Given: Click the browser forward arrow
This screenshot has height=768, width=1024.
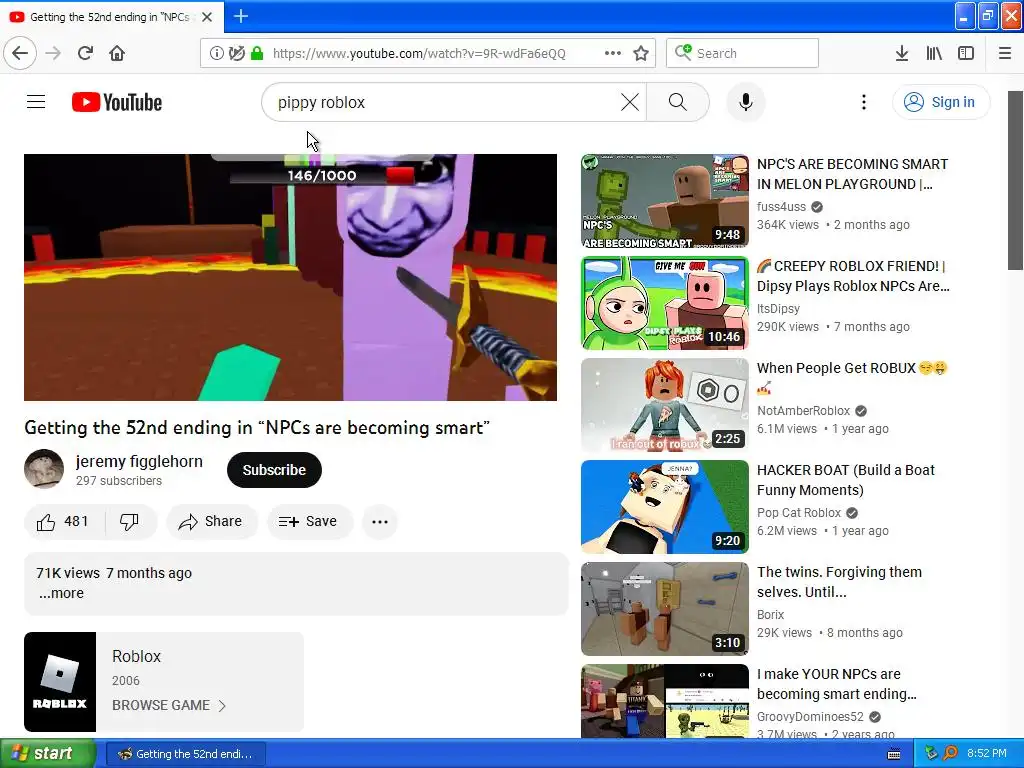Looking at the screenshot, I should (53, 53).
